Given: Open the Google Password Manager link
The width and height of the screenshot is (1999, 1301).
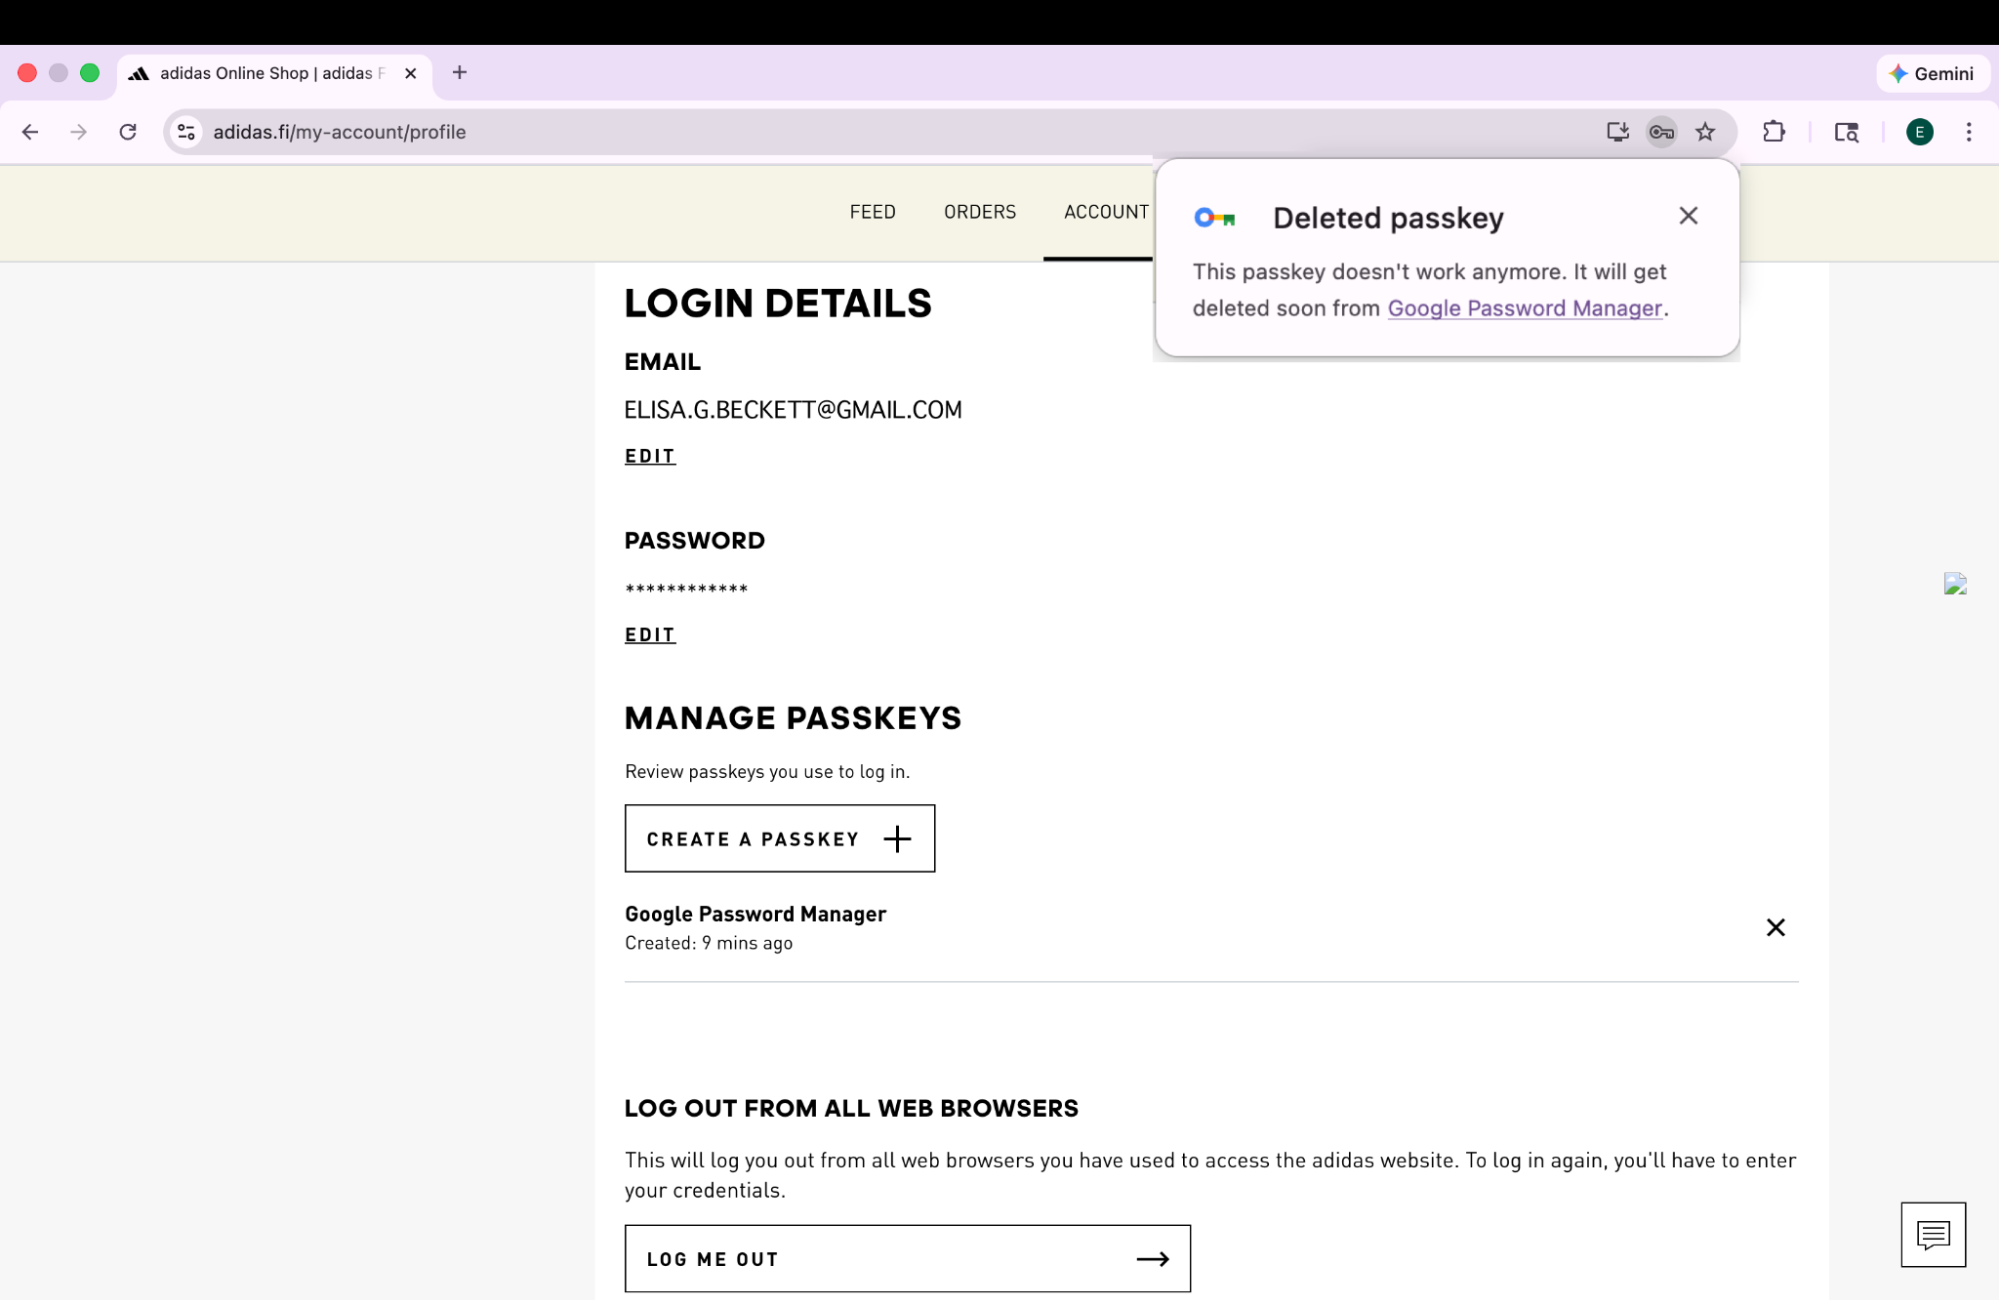Looking at the screenshot, I should (x=1523, y=308).
